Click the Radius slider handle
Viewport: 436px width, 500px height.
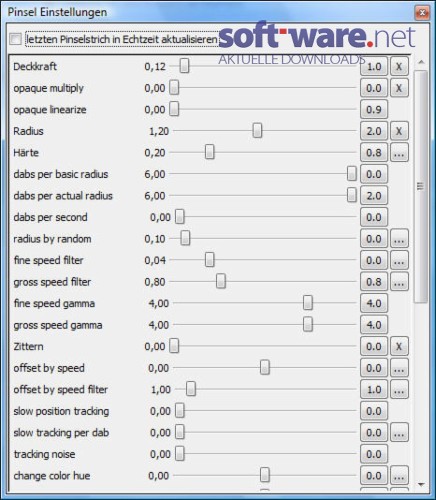(x=257, y=131)
